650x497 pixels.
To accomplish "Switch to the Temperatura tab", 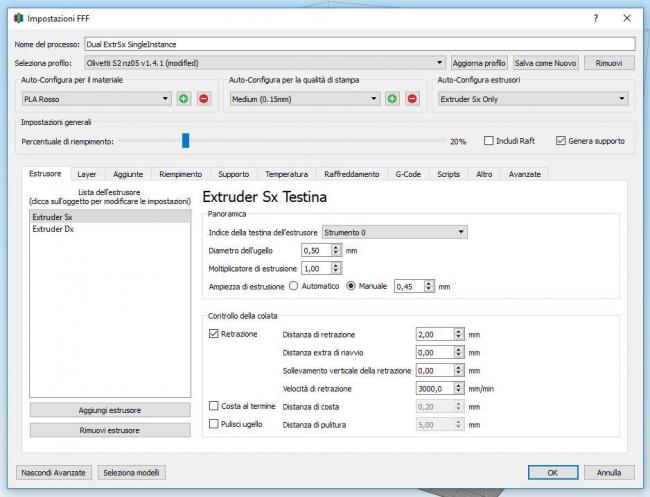I will point(286,174).
